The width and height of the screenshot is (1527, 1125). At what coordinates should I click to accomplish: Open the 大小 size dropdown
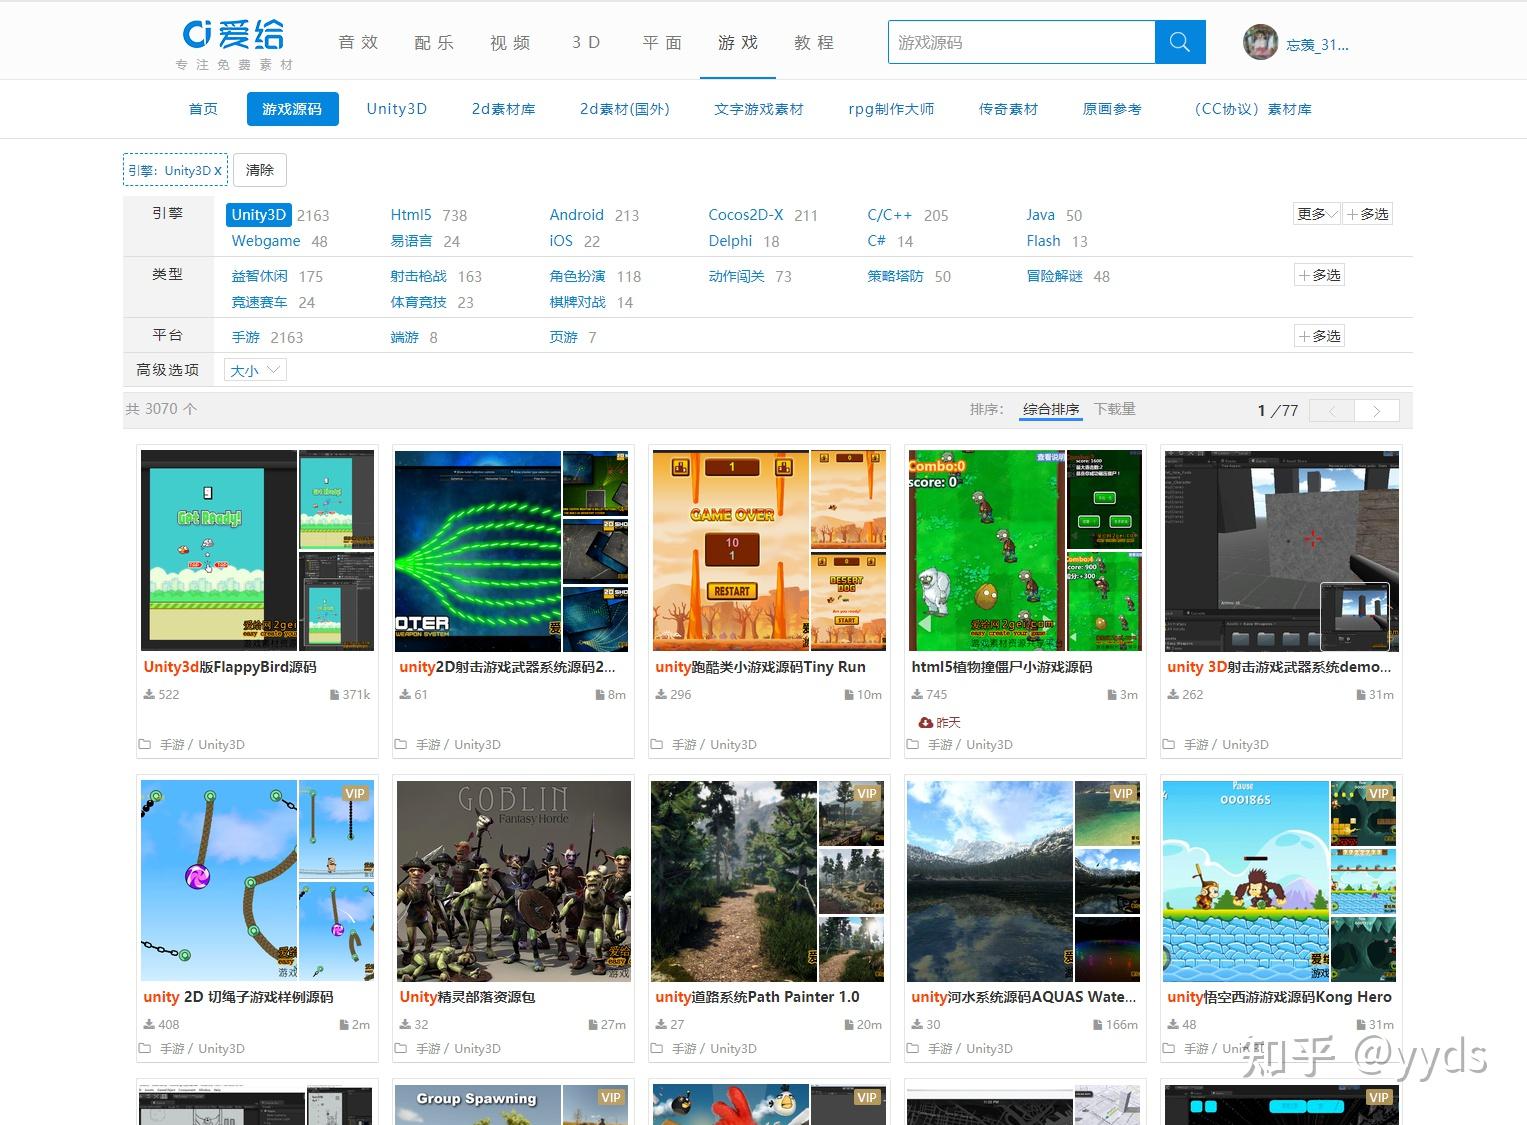point(255,370)
